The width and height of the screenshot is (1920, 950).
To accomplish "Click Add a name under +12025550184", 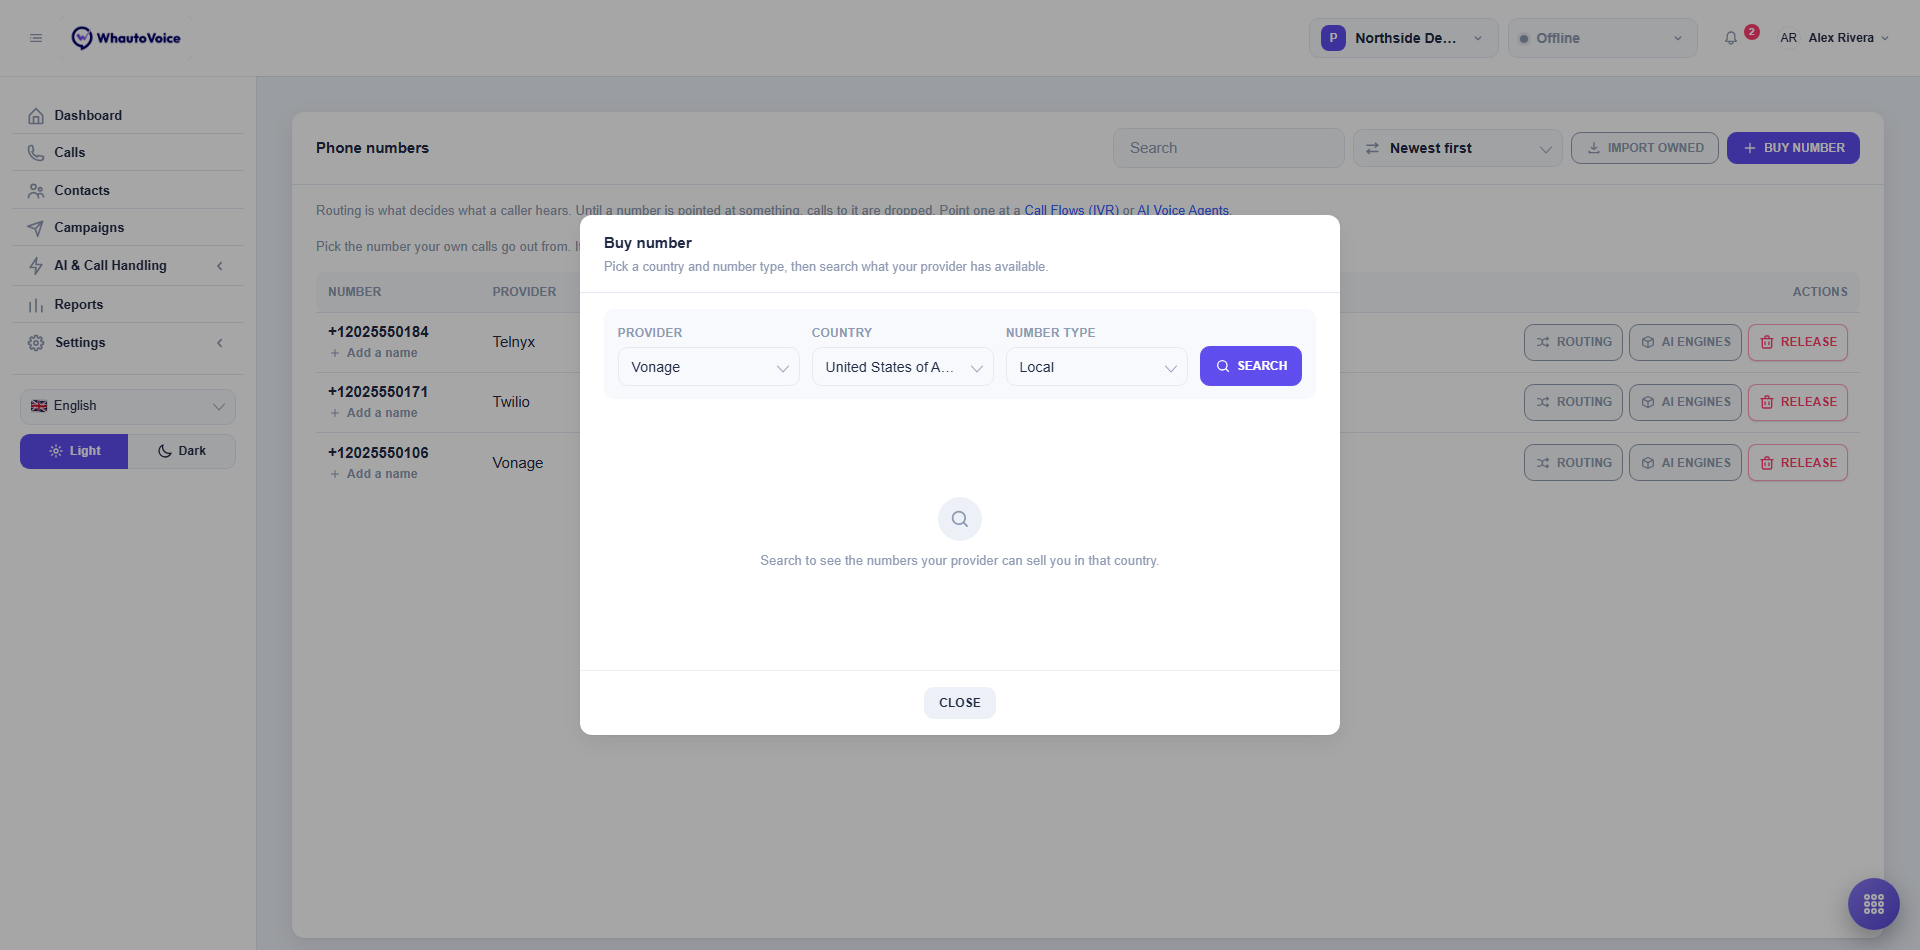I will [374, 353].
